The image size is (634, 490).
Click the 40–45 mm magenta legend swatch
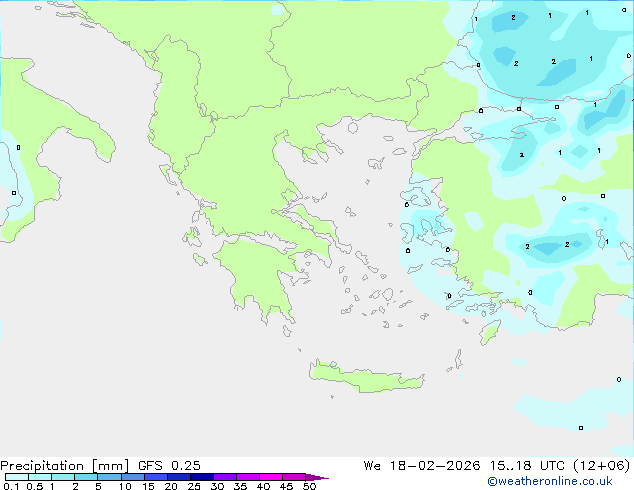(271, 477)
